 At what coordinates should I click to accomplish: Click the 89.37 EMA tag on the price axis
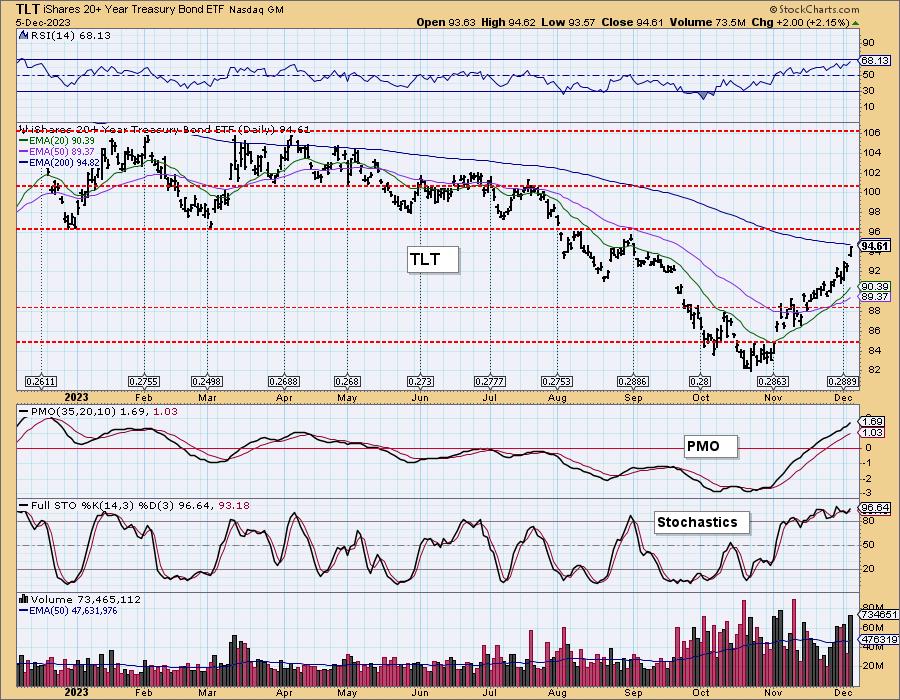click(875, 297)
